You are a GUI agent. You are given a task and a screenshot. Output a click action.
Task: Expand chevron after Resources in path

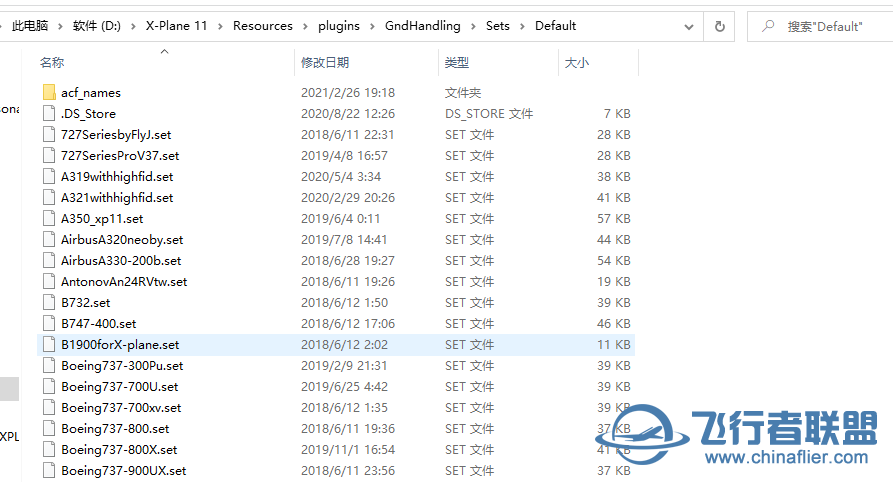(305, 26)
